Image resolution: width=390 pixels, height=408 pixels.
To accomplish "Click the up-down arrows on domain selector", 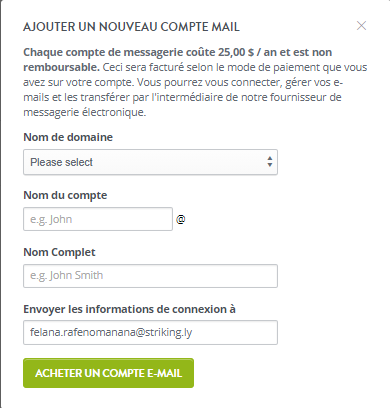I will (270, 162).
